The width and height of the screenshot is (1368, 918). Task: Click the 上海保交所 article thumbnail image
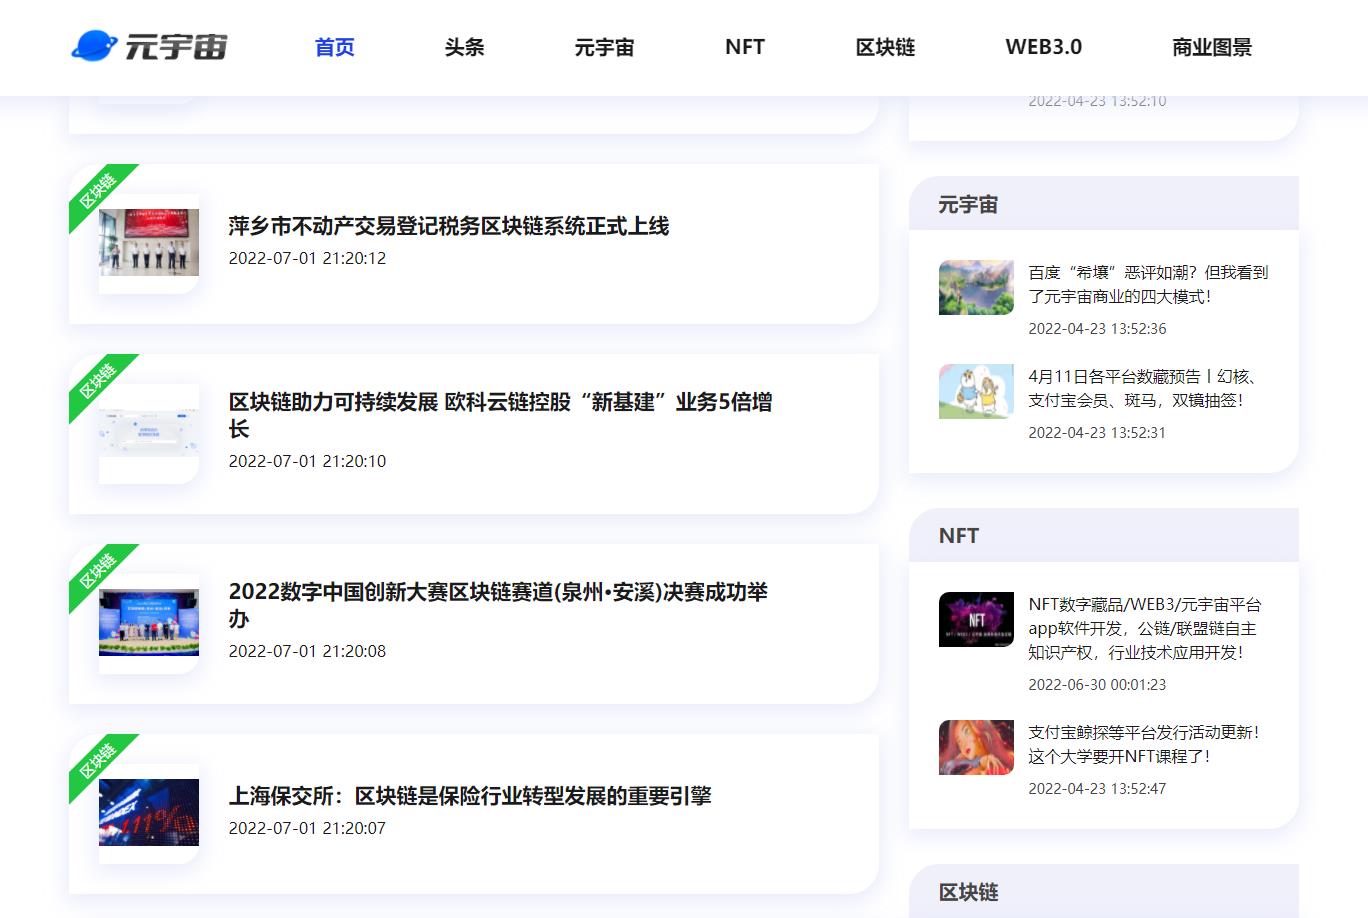coord(149,812)
